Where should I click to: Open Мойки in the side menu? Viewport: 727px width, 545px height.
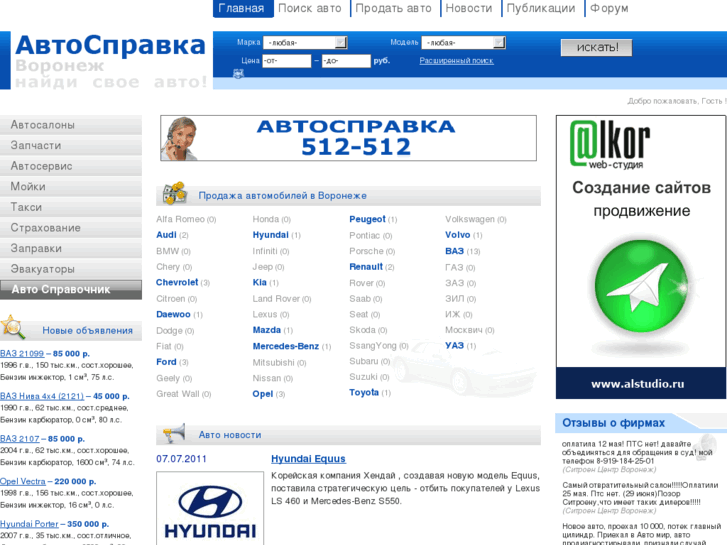point(71,186)
